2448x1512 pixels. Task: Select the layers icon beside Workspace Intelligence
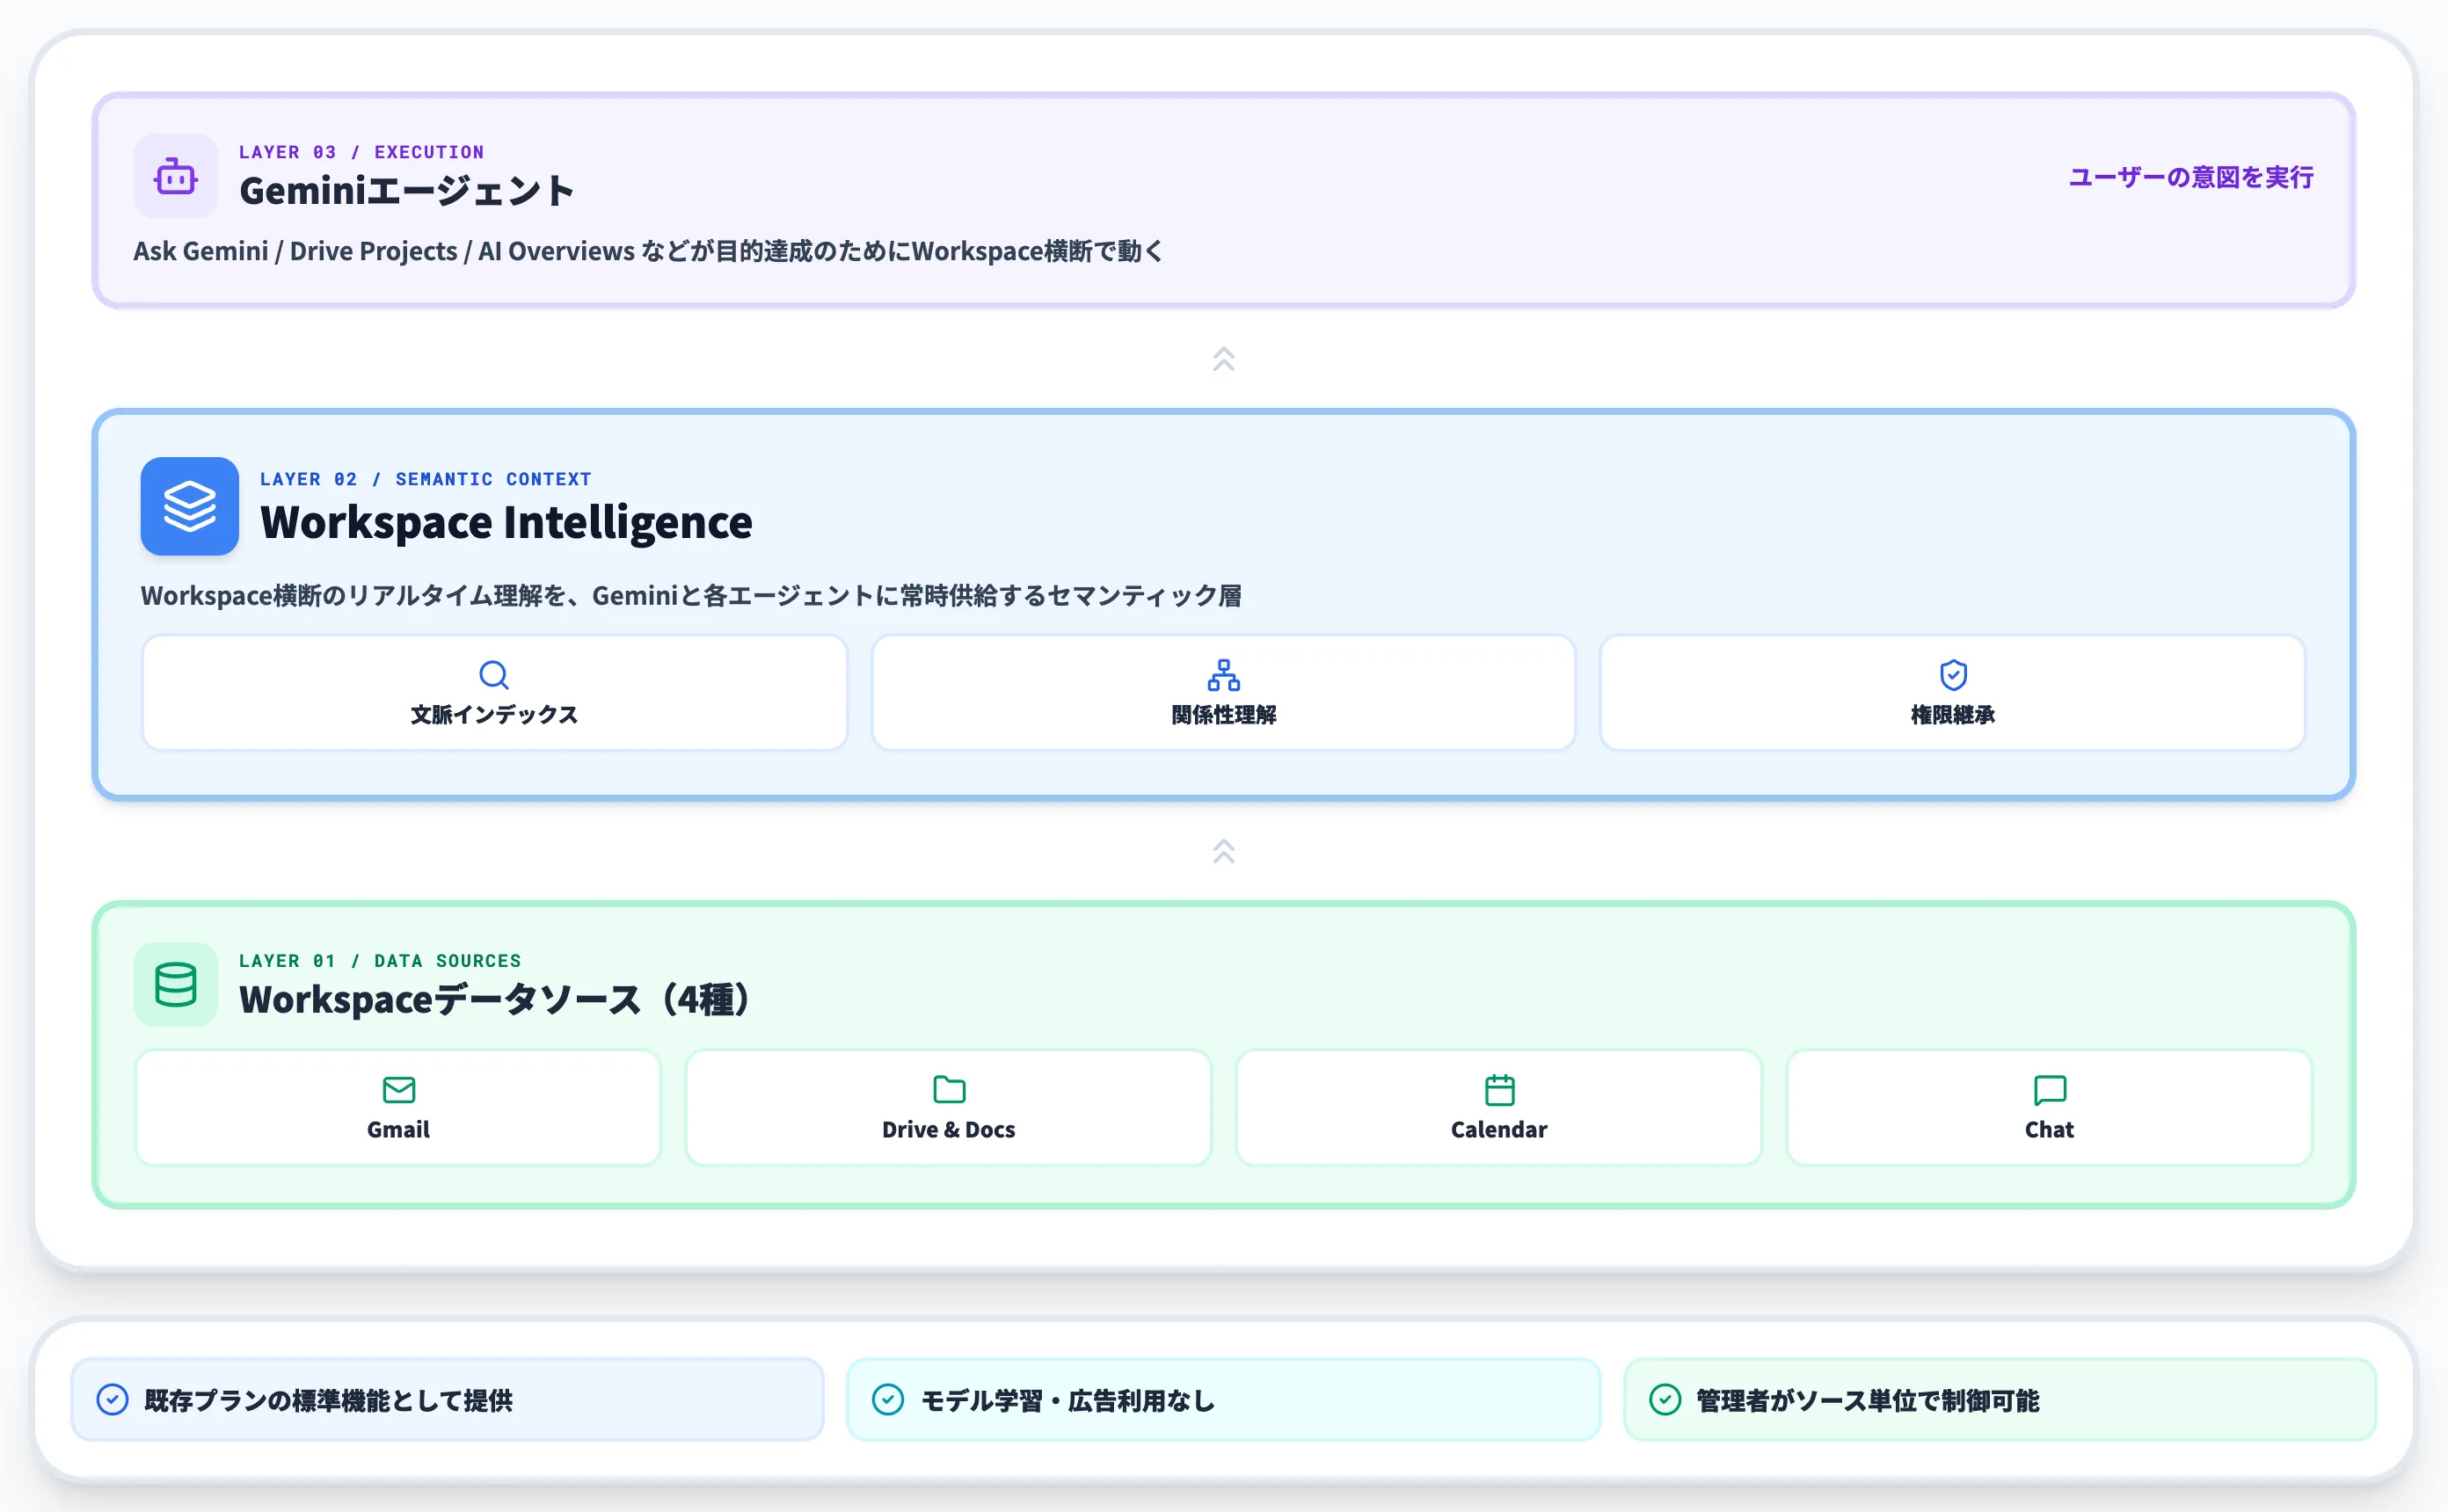[x=188, y=507]
